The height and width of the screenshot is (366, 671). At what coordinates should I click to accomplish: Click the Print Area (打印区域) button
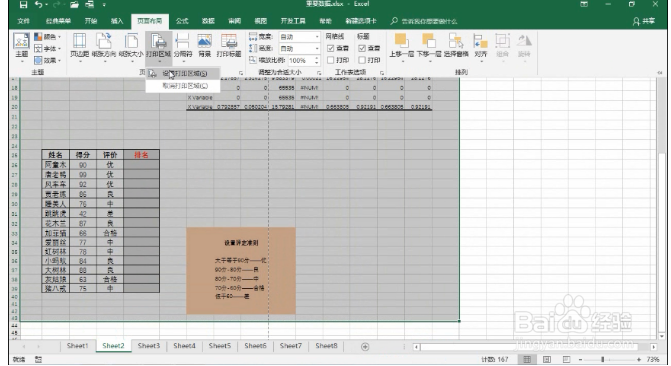pyautogui.click(x=158, y=48)
